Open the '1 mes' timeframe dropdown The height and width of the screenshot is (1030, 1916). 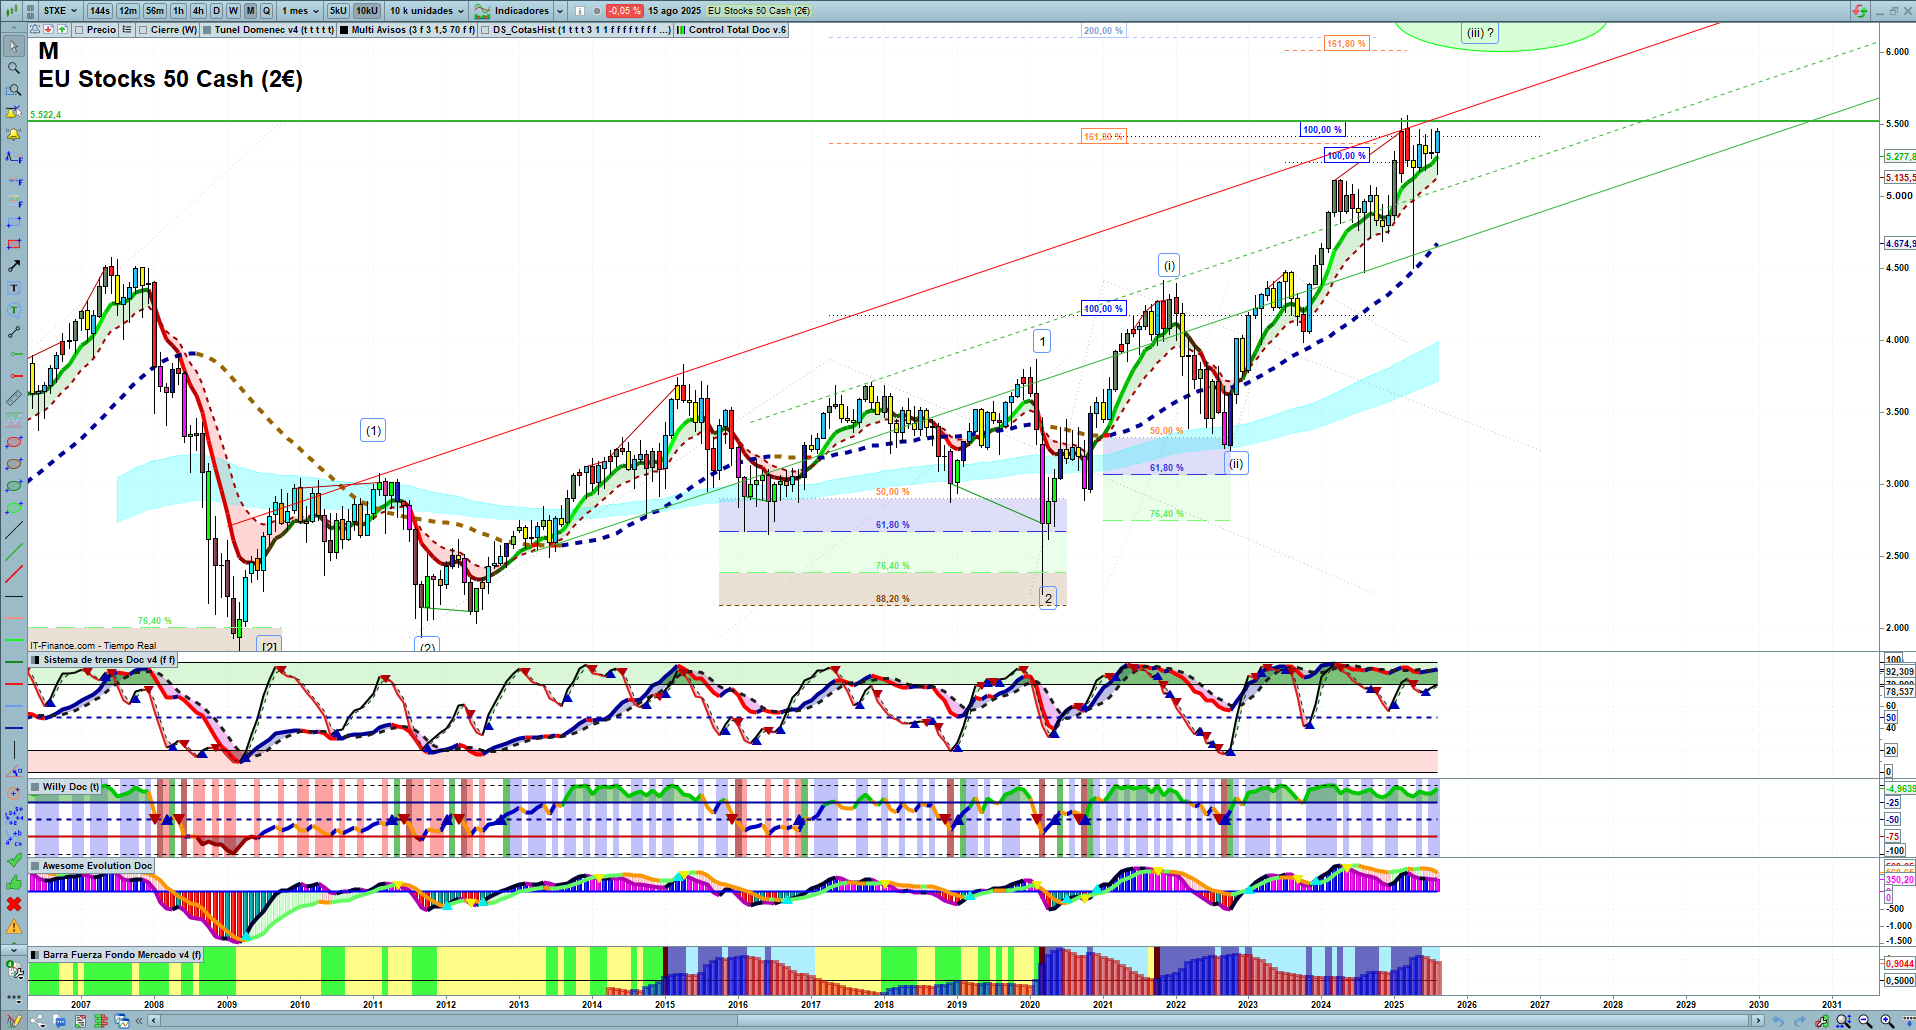[x=299, y=11]
